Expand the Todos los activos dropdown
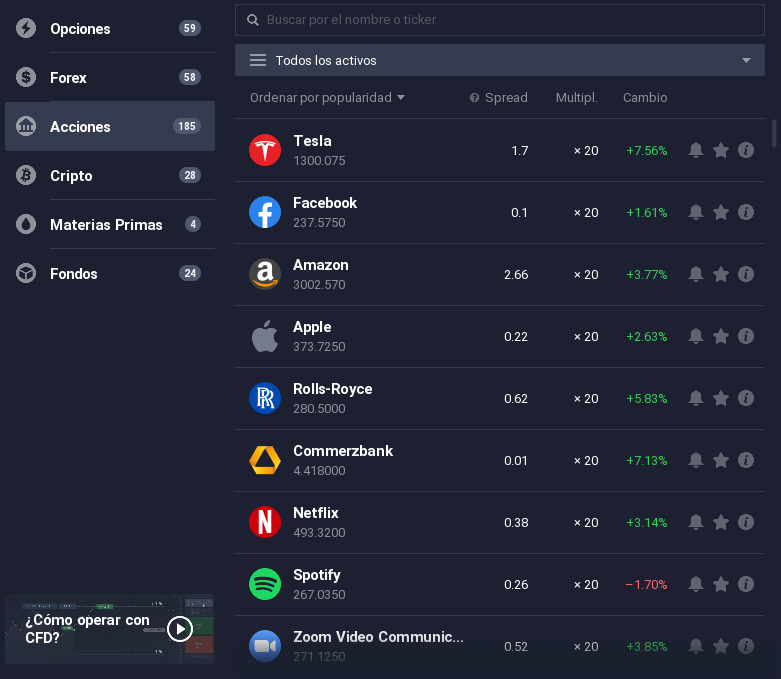Viewport: 781px width, 679px height. [x=500, y=60]
